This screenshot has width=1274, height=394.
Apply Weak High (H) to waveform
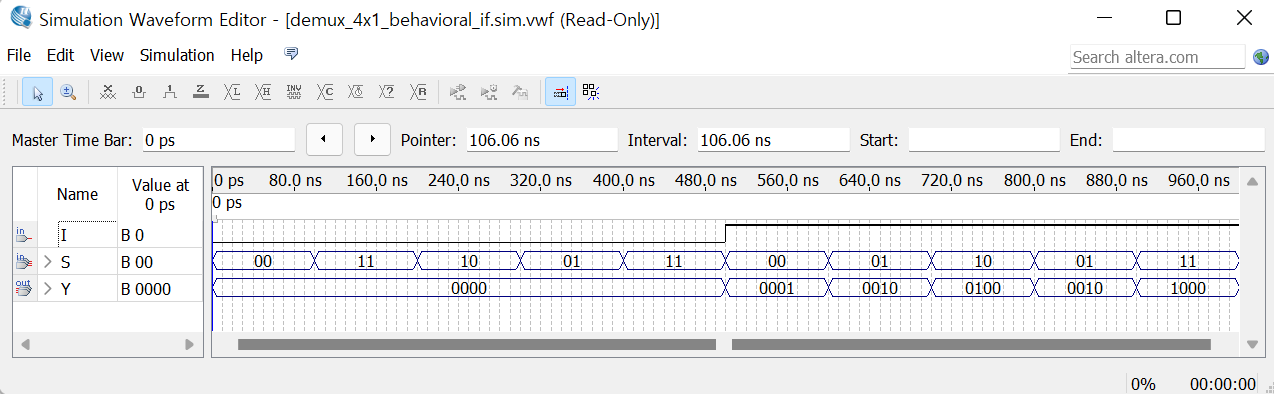pyautogui.click(x=263, y=92)
